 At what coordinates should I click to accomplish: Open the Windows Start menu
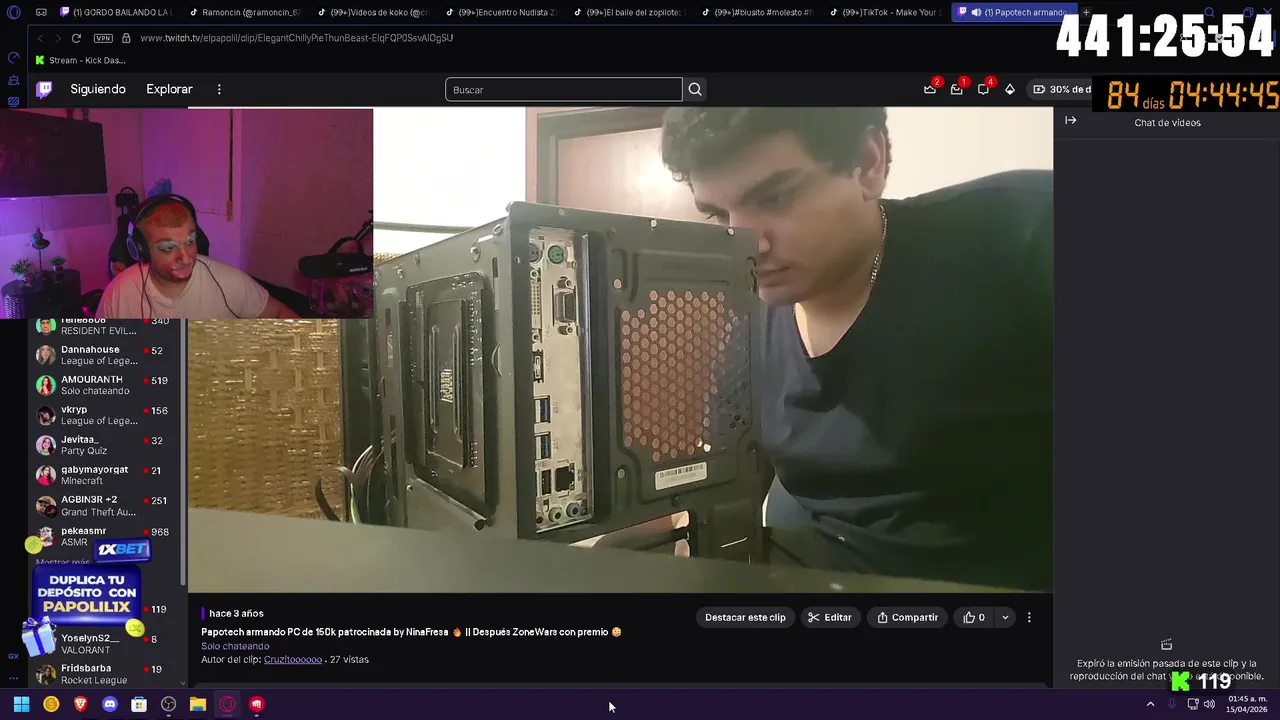(x=21, y=704)
